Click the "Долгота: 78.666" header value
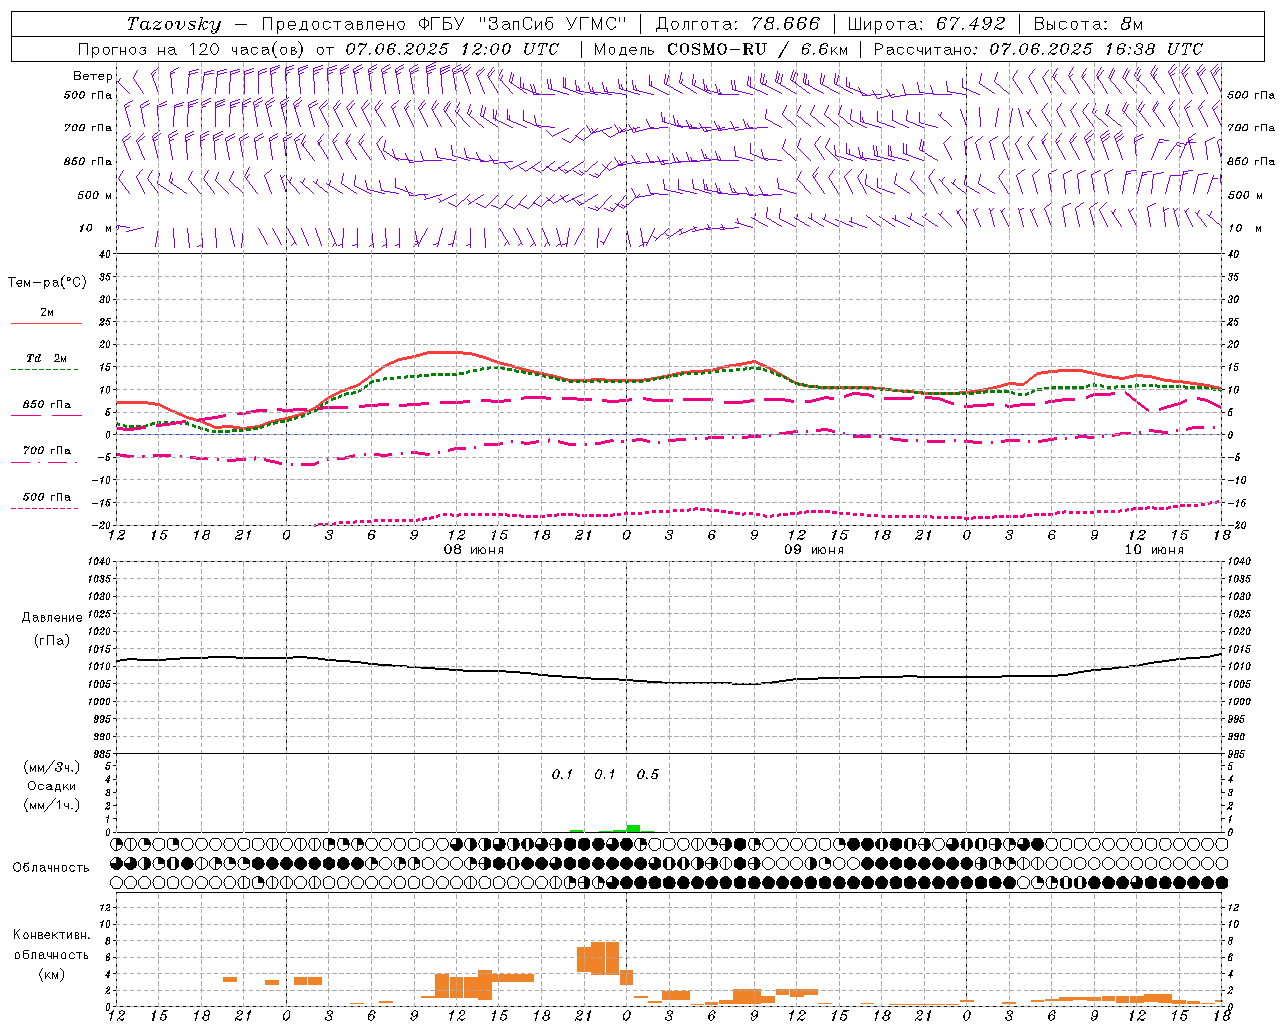Image resolution: width=1280 pixels, height=1024 pixels. pos(737,24)
